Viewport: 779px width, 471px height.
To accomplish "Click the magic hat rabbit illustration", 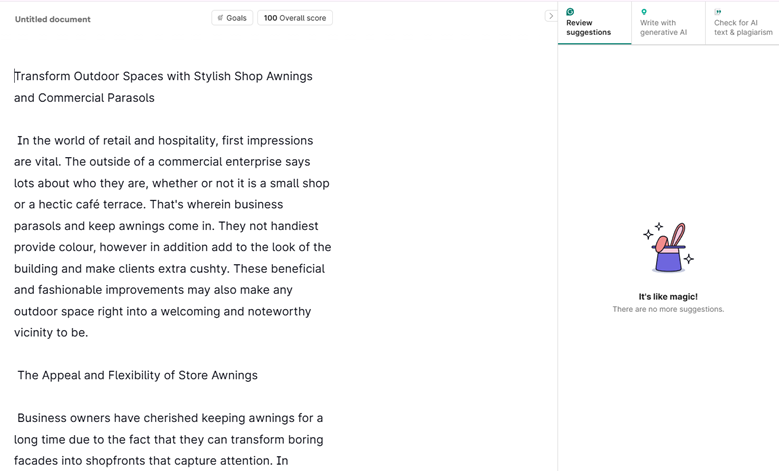I will [668, 248].
